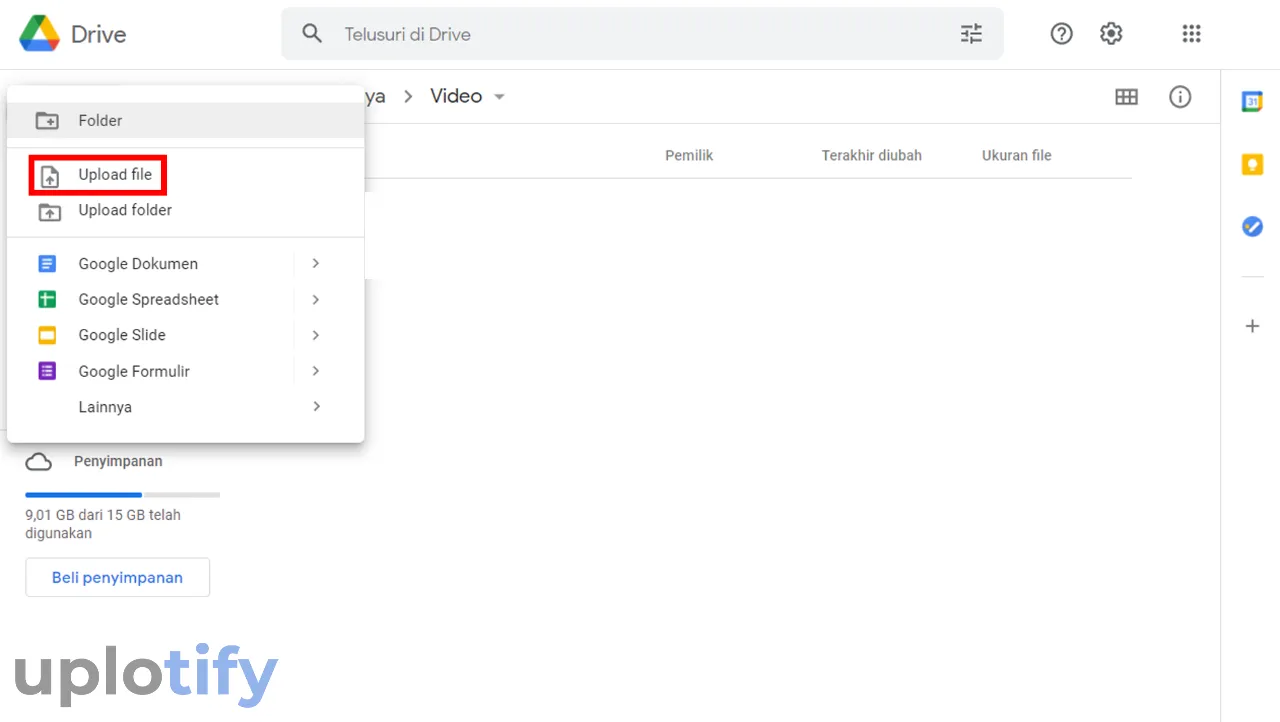Screen dimensions: 1280x722
Task: Click the Video breadcrumb label
Action: coord(456,96)
